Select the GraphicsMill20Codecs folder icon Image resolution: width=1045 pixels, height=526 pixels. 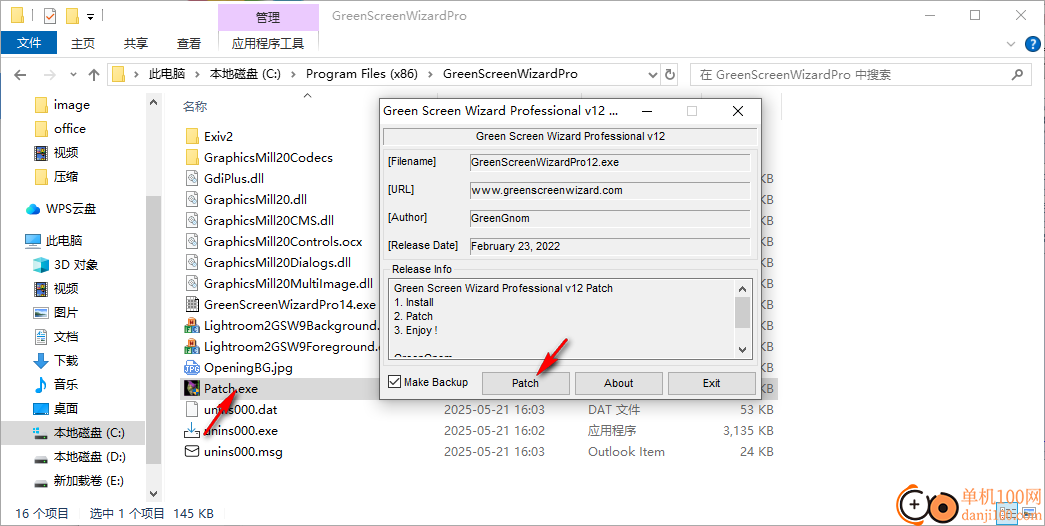tap(192, 157)
